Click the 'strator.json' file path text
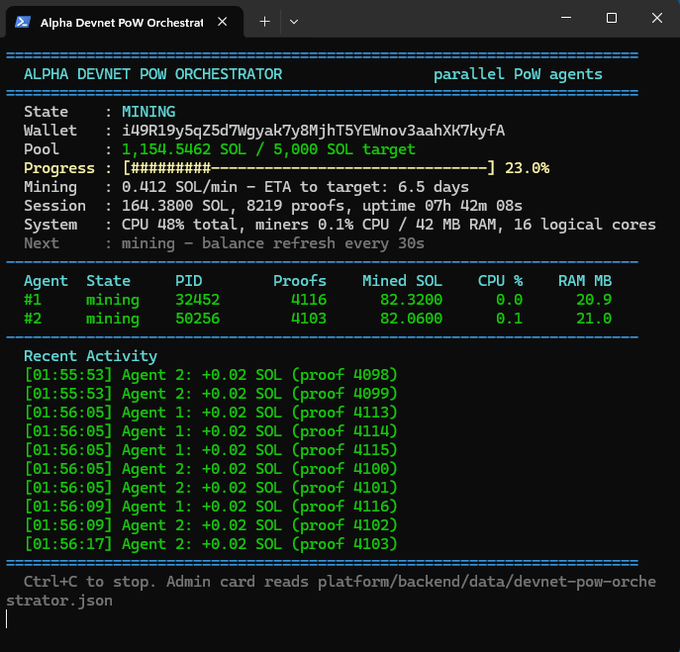Viewport: 680px width, 652px height. pyautogui.click(x=59, y=601)
